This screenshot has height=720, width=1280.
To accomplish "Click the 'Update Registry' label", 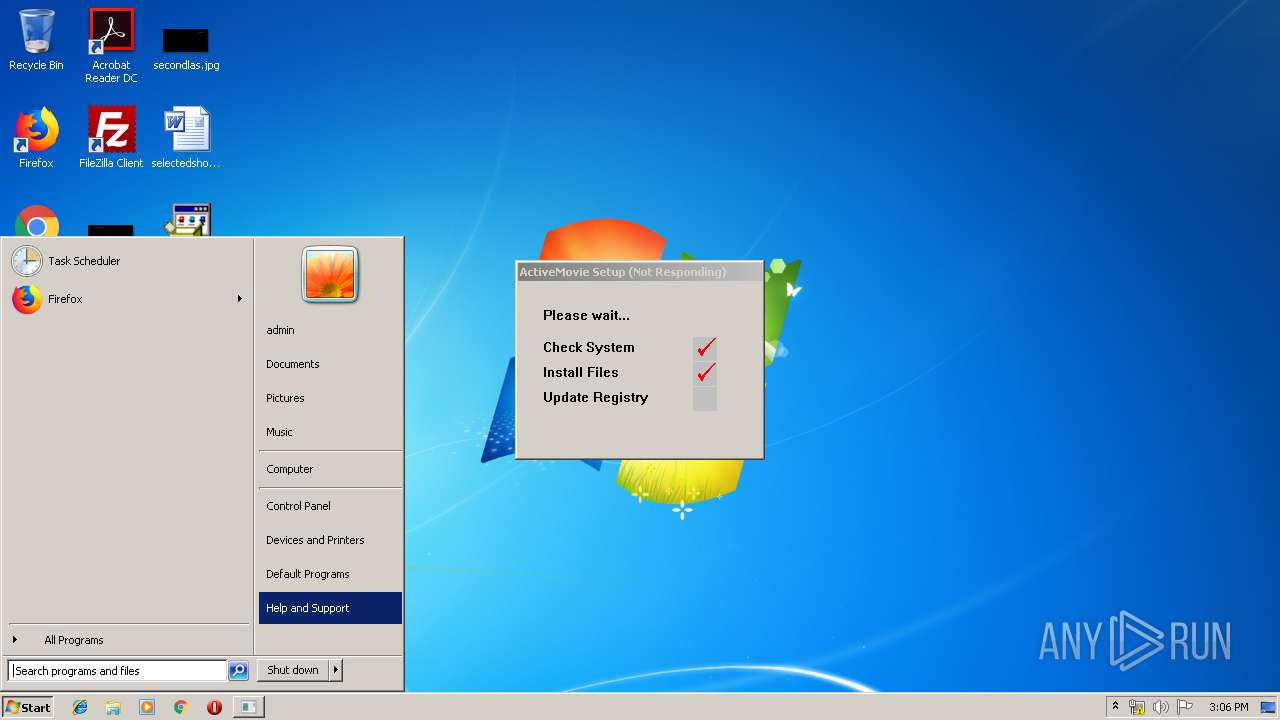I will click(595, 397).
